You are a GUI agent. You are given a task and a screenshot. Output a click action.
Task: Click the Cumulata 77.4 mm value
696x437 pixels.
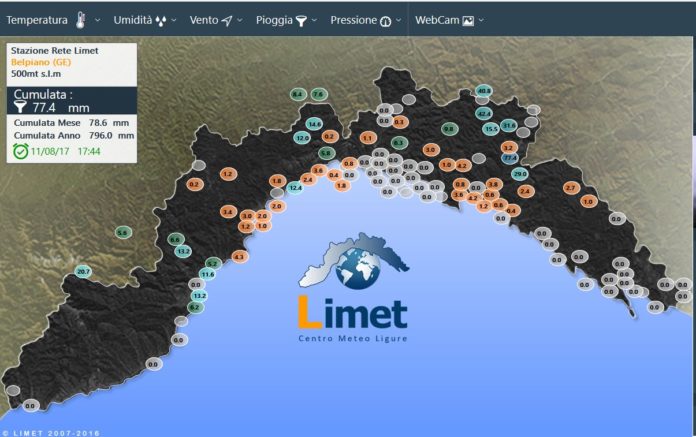tap(61, 107)
